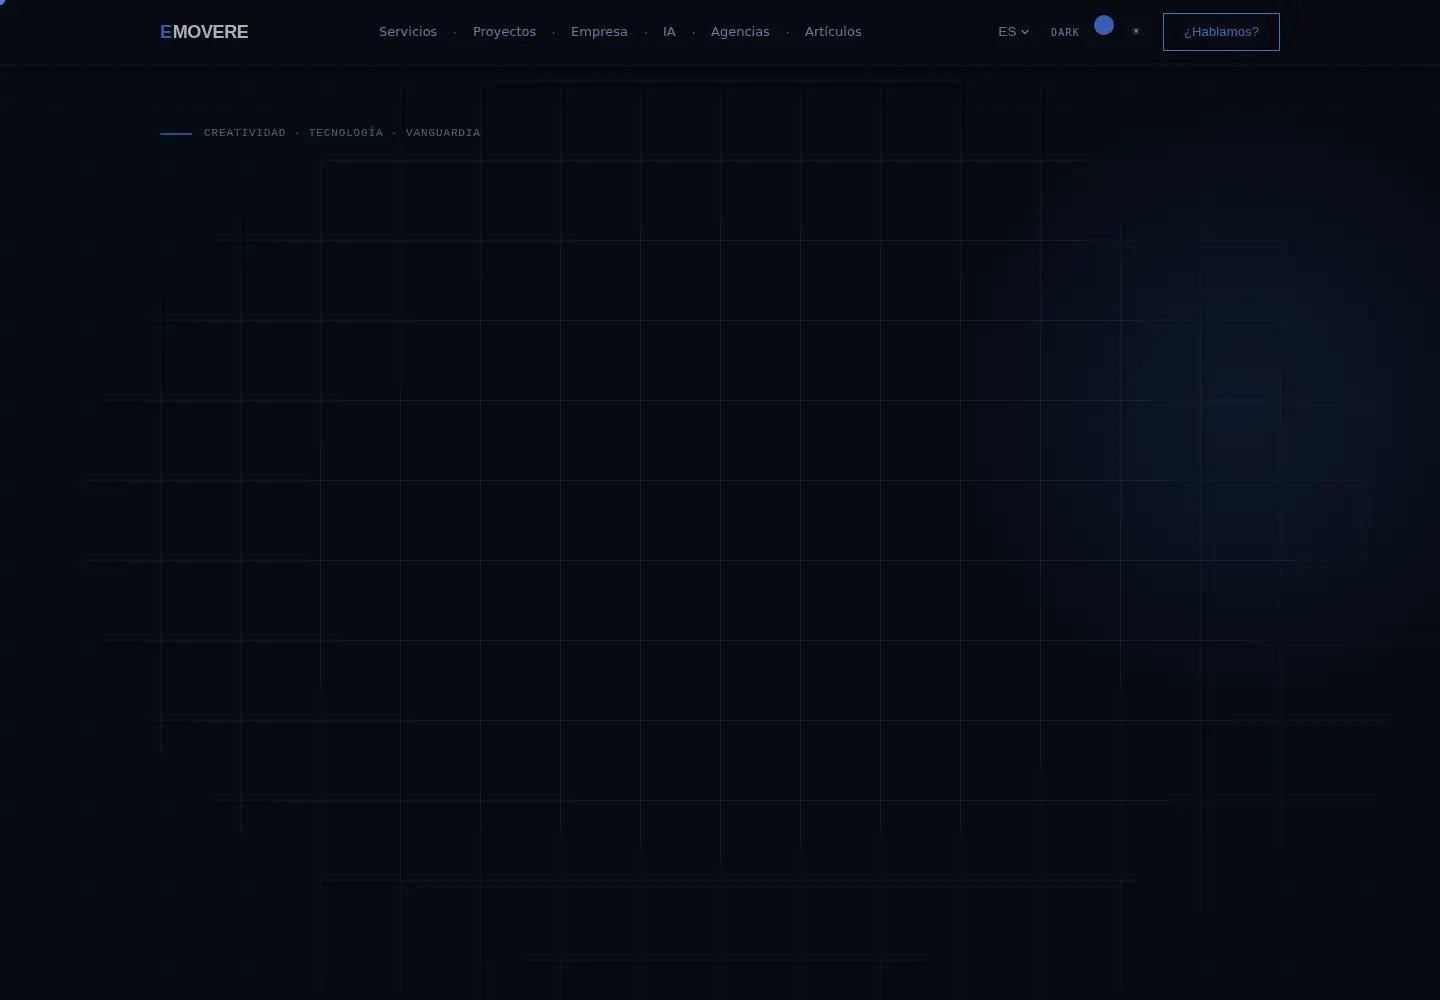Click the DARK theme label
Screen dimensions: 1440x1000
tap(1065, 33)
